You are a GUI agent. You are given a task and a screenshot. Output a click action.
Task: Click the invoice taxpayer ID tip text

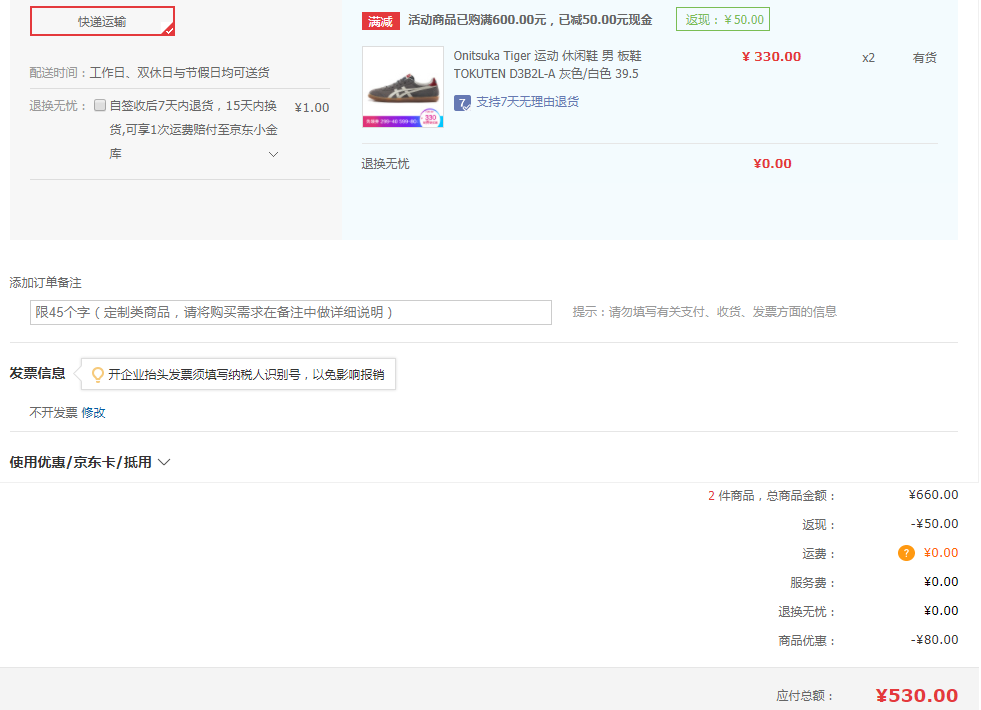coord(246,375)
